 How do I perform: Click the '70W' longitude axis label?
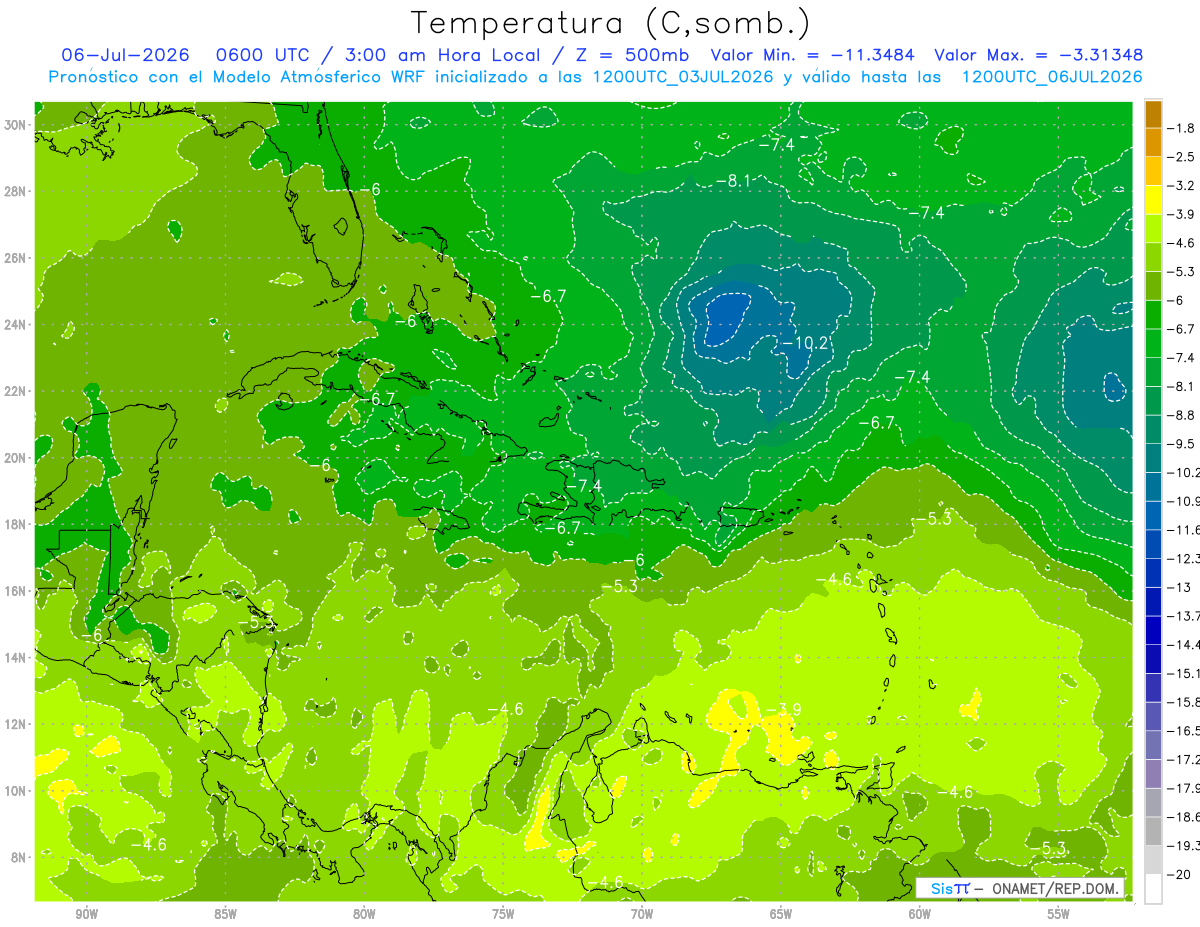click(x=642, y=914)
